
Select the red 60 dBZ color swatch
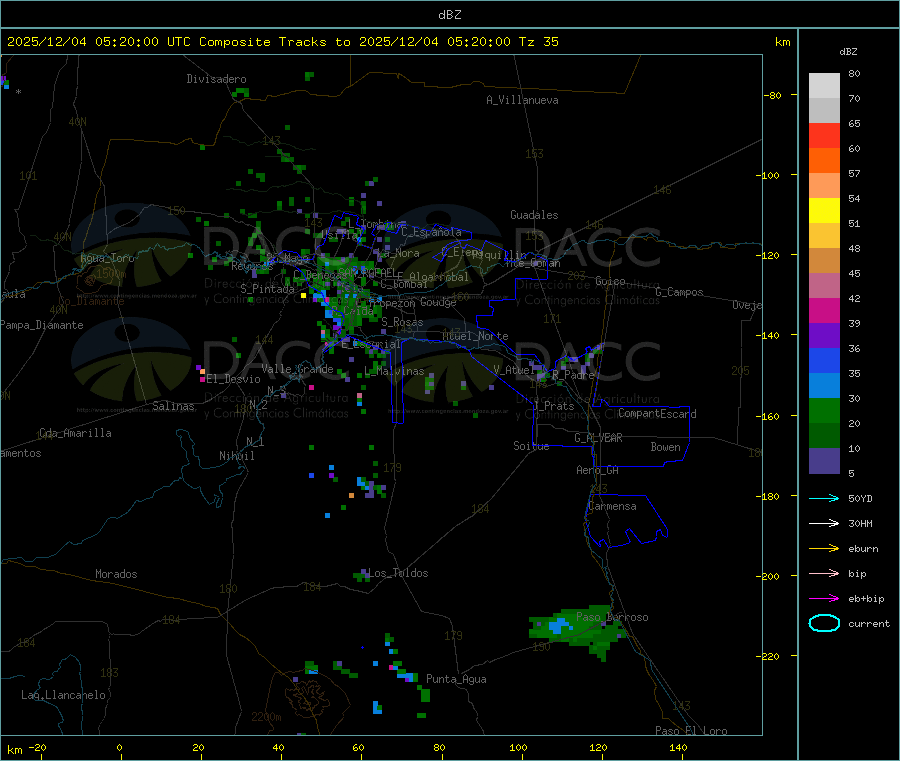pyautogui.click(x=824, y=135)
